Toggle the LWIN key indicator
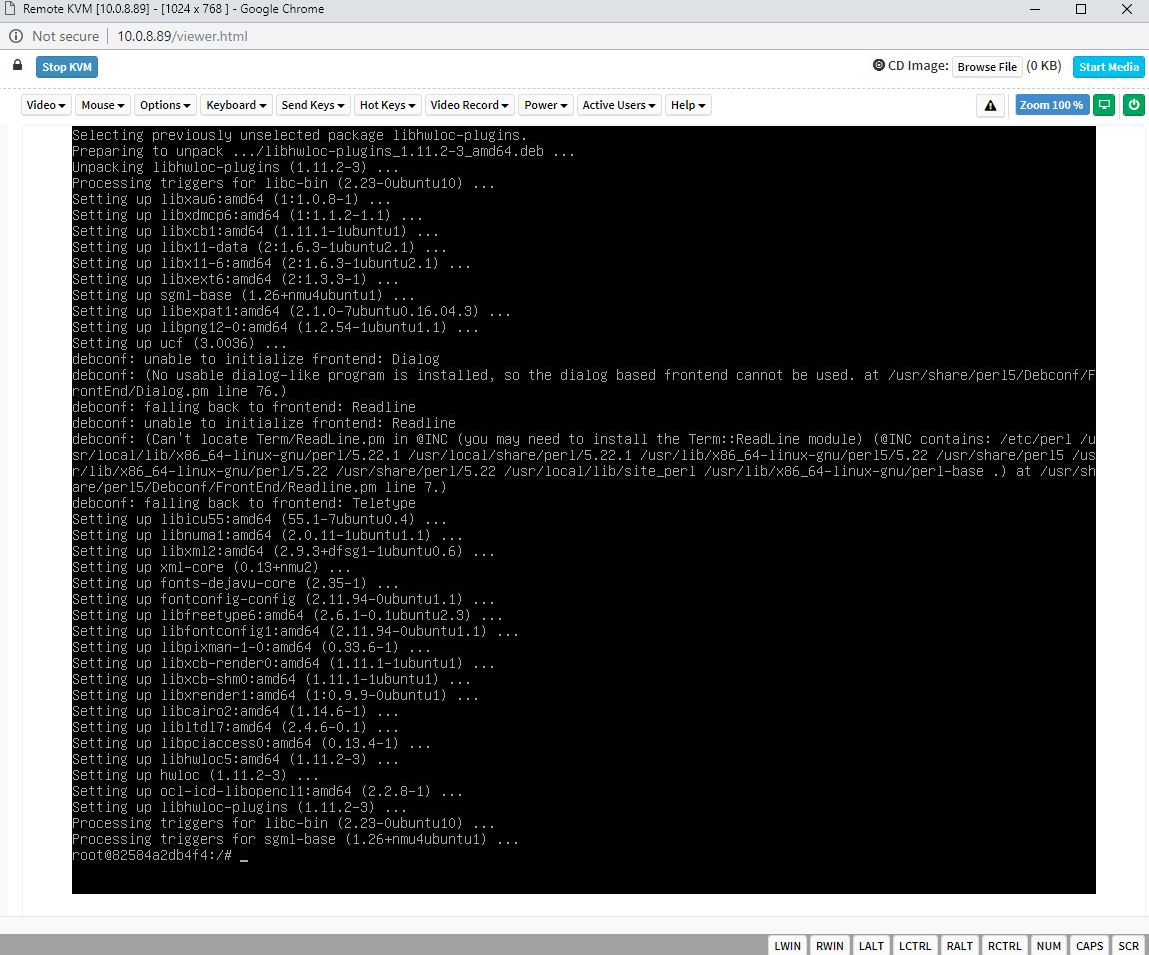 788,945
